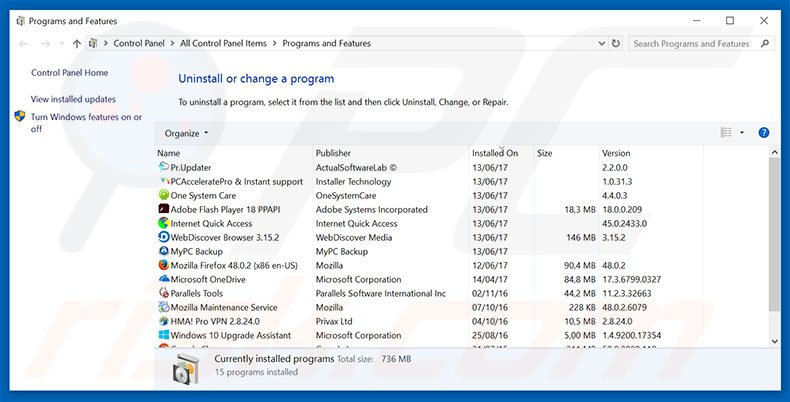Screen dimensions: 790x402
Task: Open the address bar history dropdown
Action: [602, 43]
